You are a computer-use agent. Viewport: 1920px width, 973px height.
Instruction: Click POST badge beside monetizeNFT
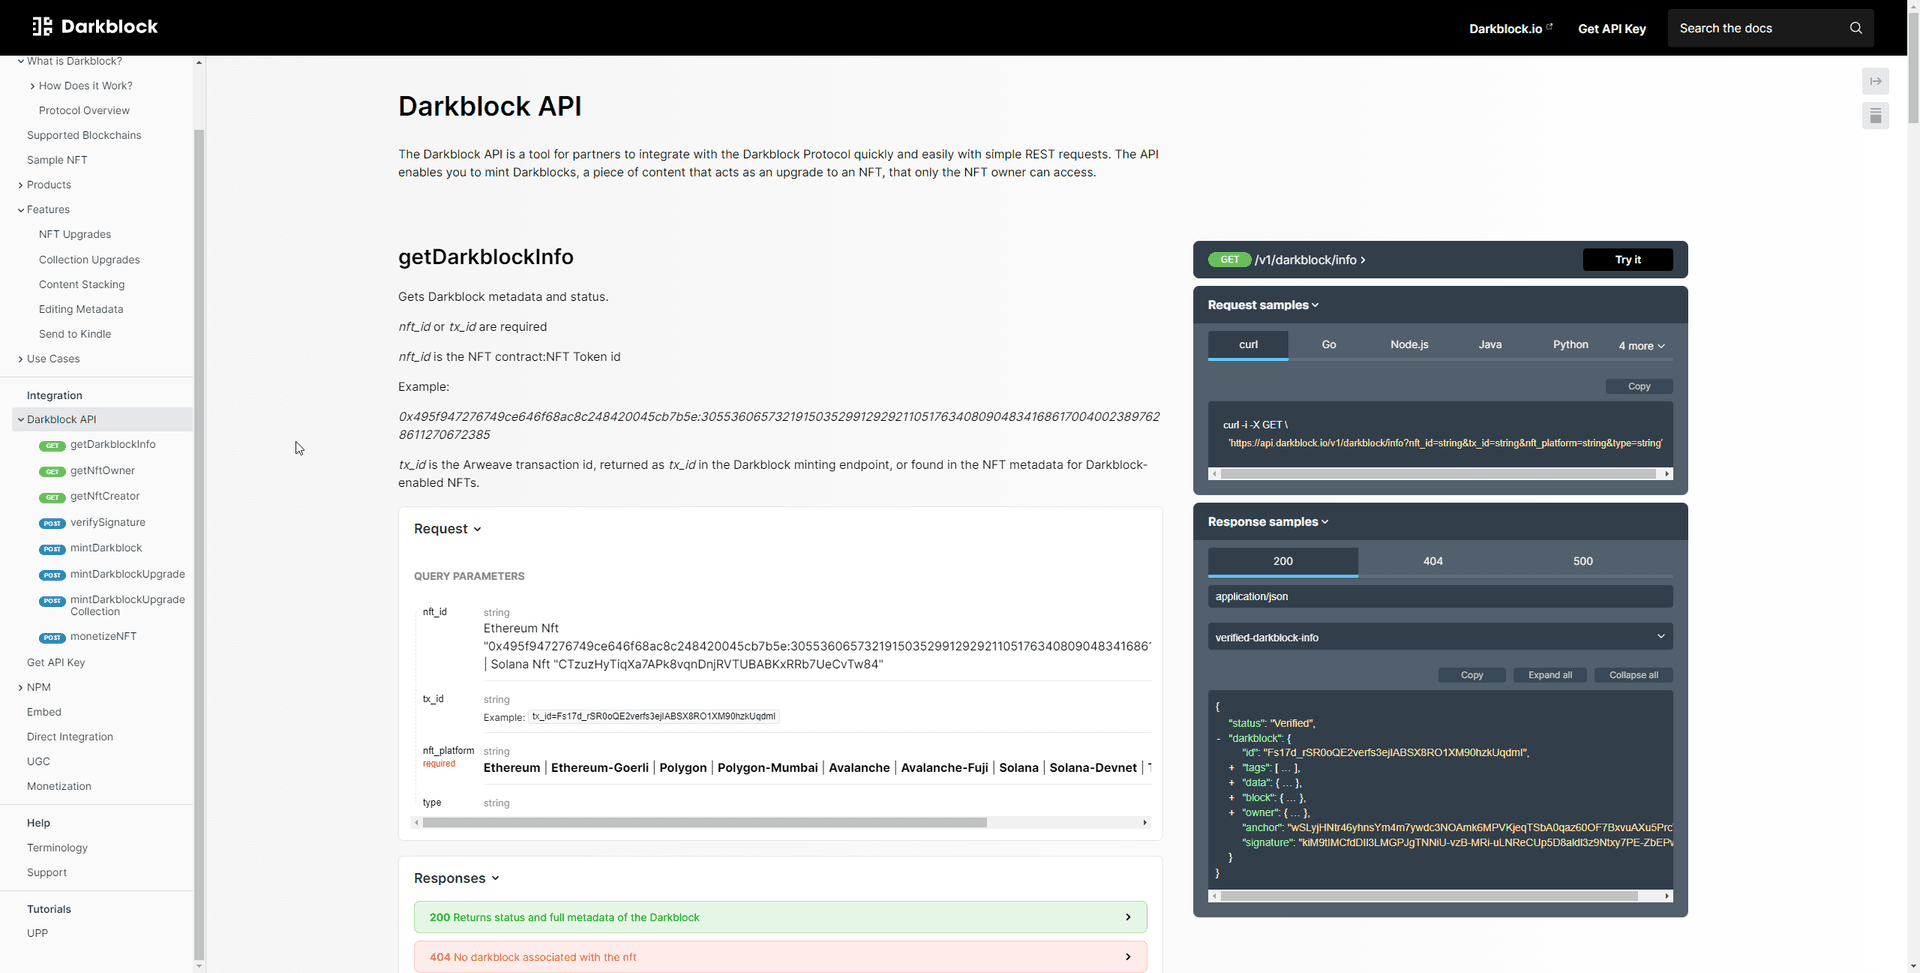pyautogui.click(x=52, y=637)
